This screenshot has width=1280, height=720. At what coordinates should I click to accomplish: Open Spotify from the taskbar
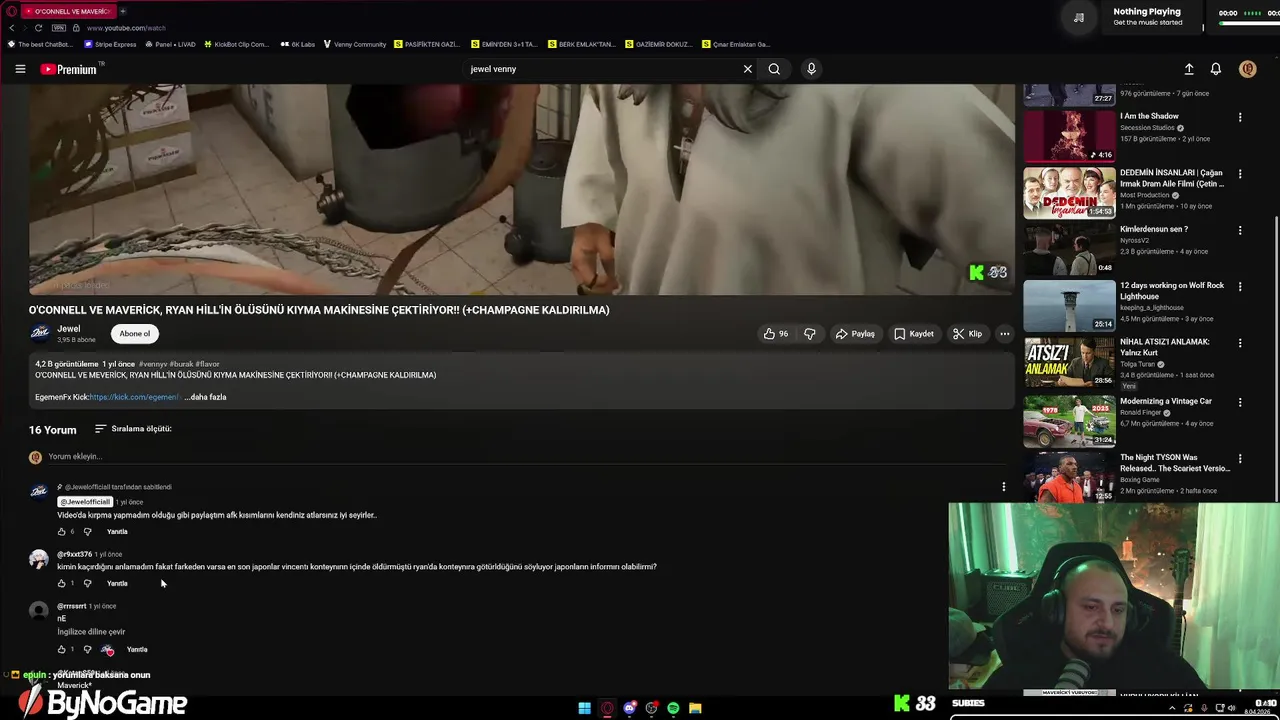coord(673,708)
